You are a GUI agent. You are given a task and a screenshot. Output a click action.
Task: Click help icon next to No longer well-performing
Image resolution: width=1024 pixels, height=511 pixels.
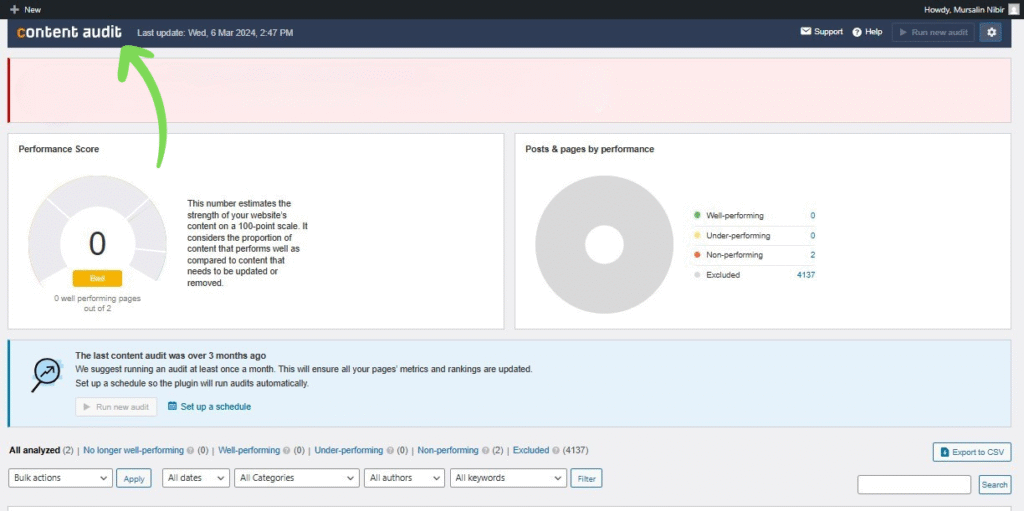[190, 450]
